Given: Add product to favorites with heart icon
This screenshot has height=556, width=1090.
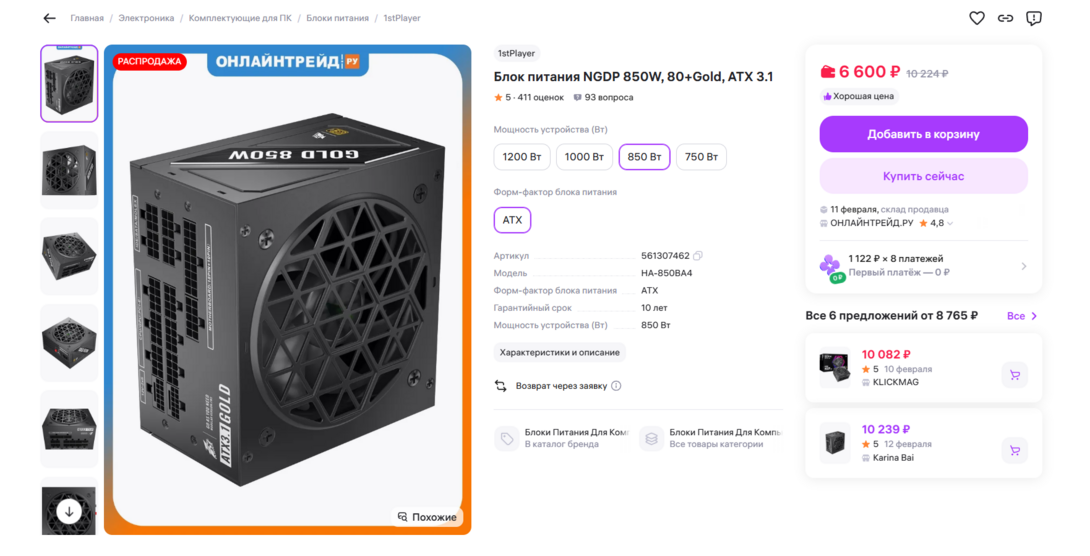Looking at the screenshot, I should click(x=977, y=18).
